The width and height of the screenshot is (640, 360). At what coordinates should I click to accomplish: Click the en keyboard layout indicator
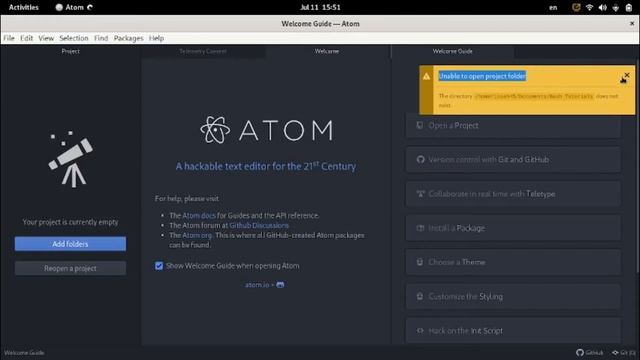click(553, 7)
